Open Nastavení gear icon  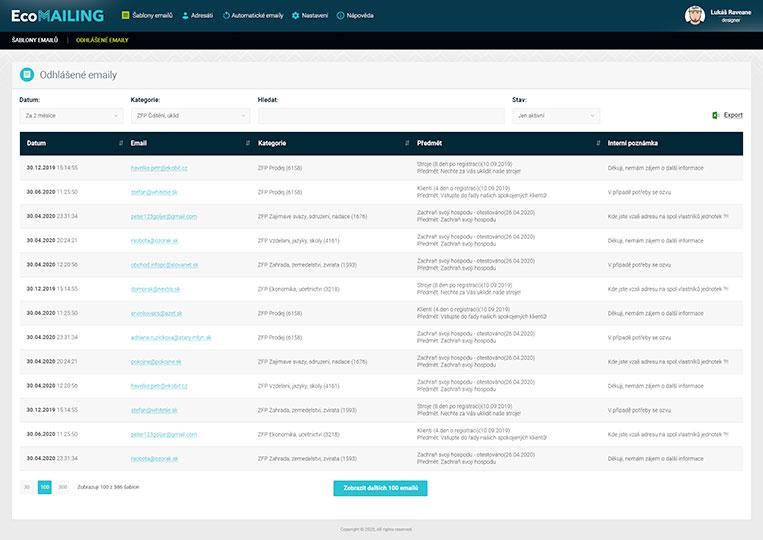(295, 16)
